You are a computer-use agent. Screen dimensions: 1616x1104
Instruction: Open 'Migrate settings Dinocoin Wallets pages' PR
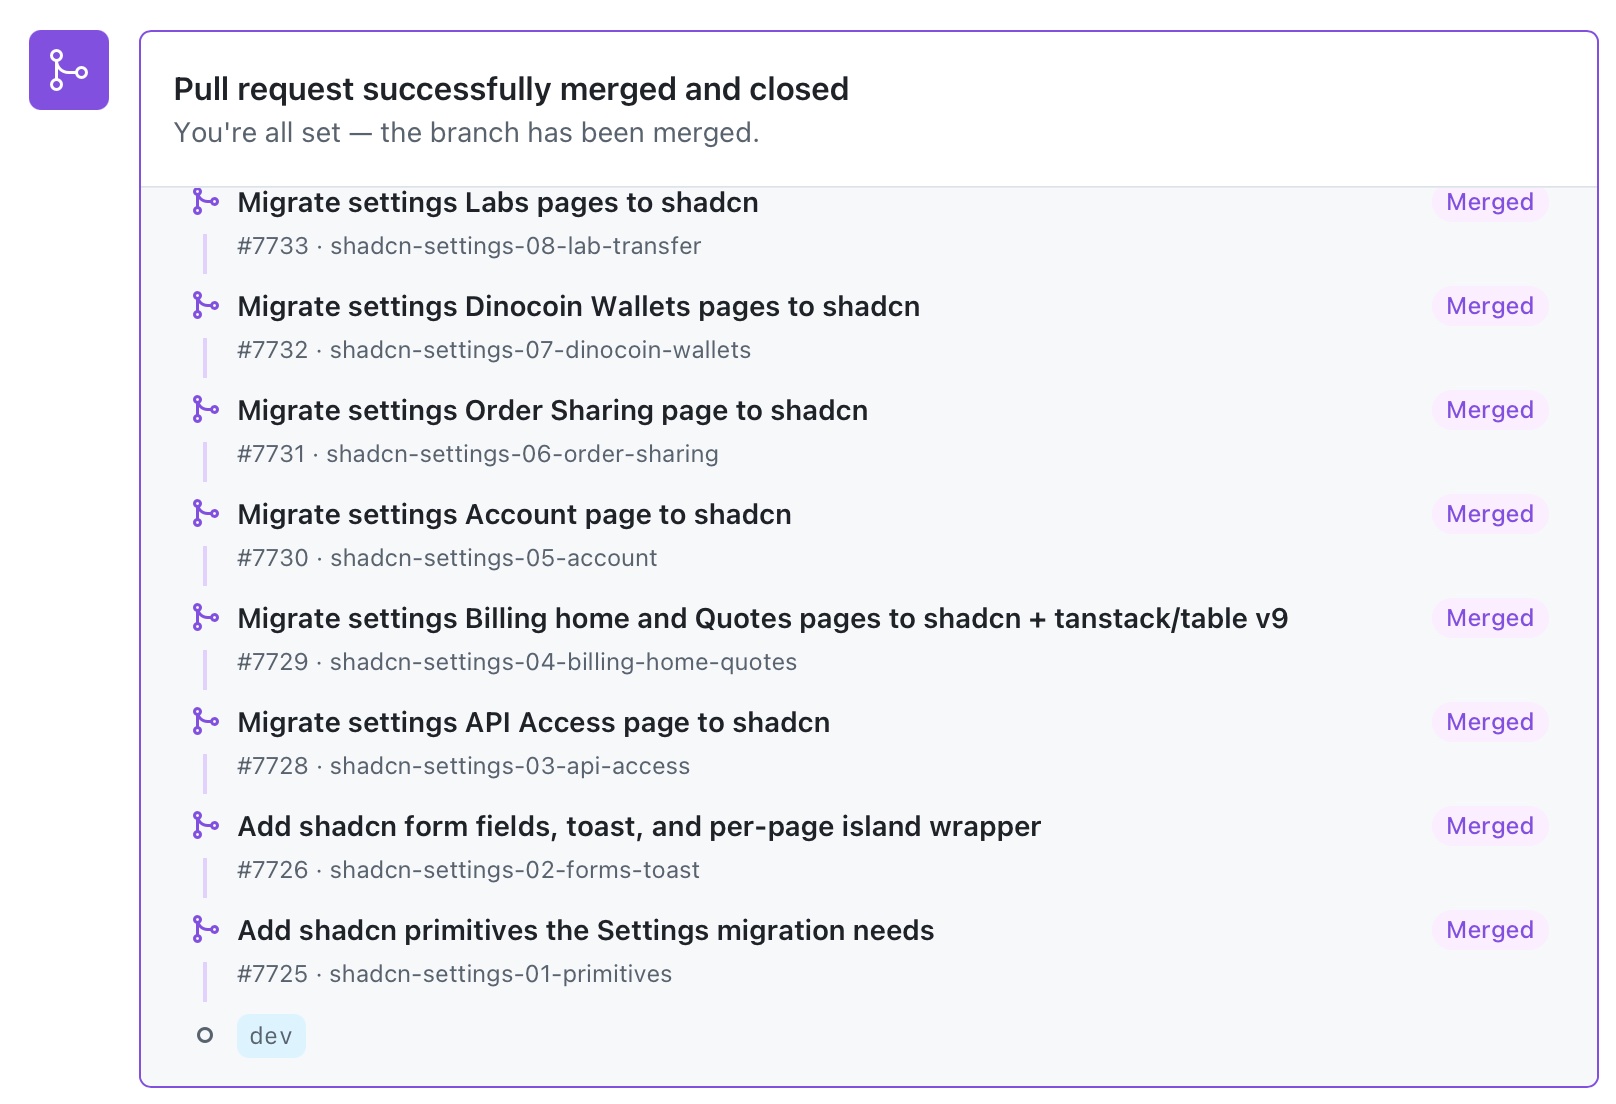[579, 306]
